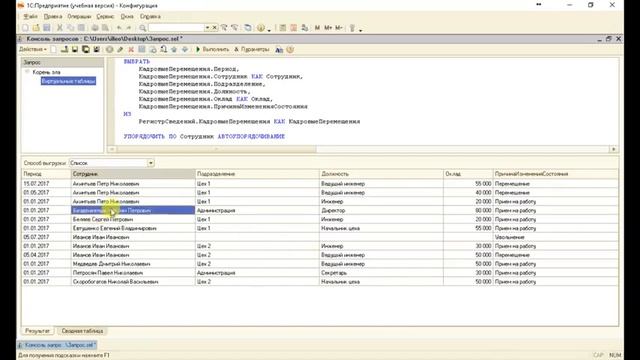
Task: Click the New document icon in main toolbar
Action: click(25, 28)
